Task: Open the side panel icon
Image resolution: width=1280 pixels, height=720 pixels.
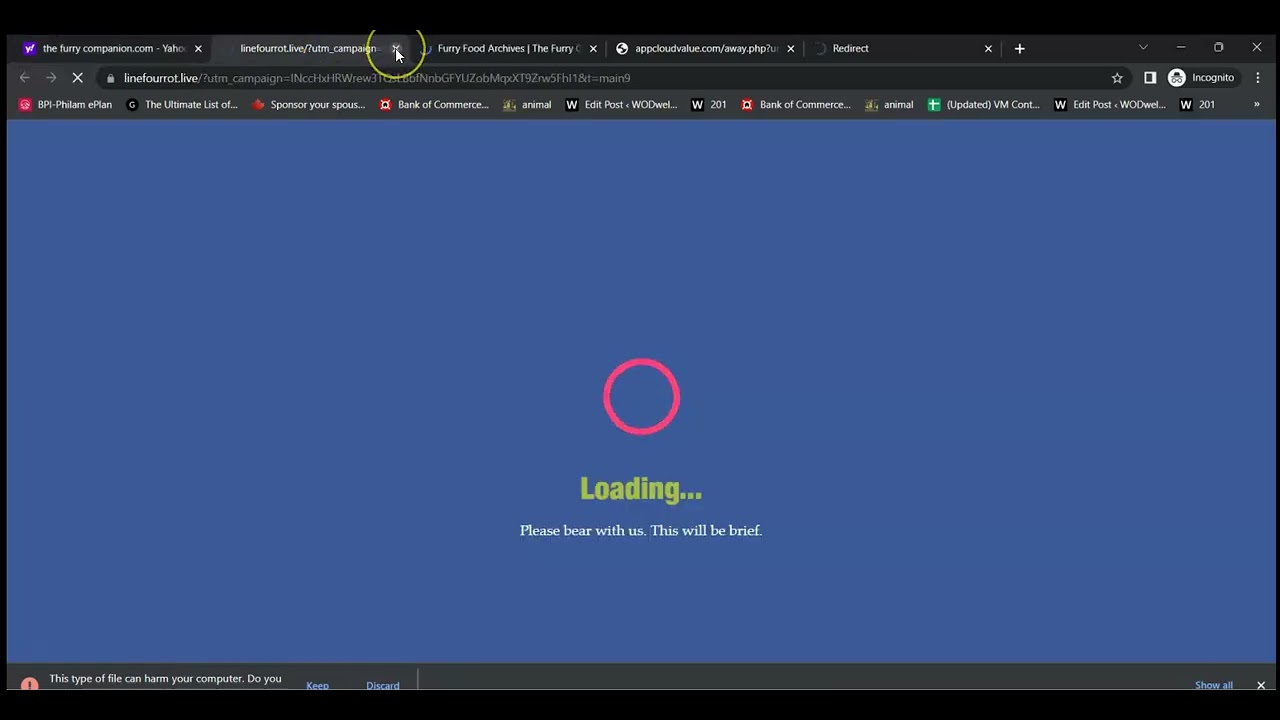Action: pos(1149,78)
